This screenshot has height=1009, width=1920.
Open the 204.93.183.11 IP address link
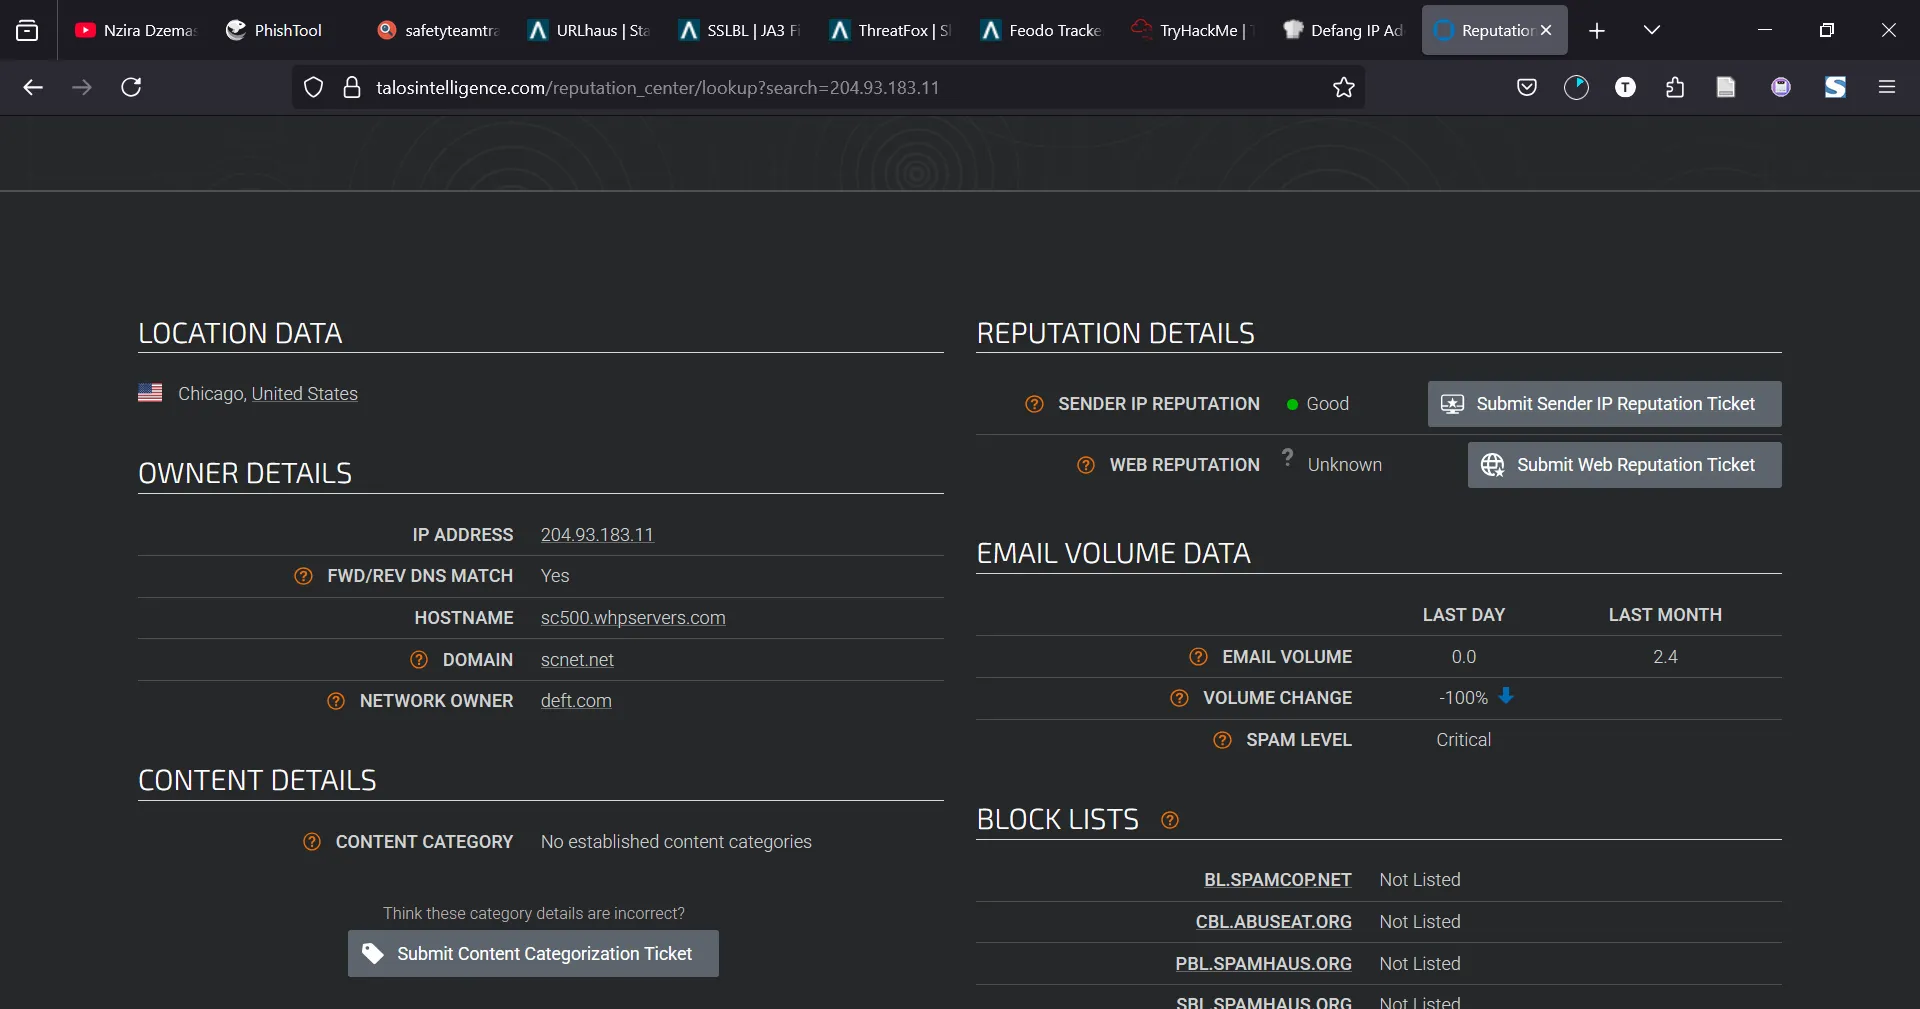point(597,535)
